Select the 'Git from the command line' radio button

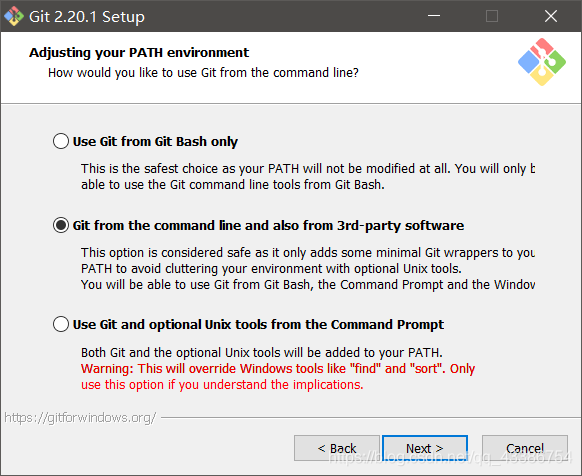(x=61, y=225)
